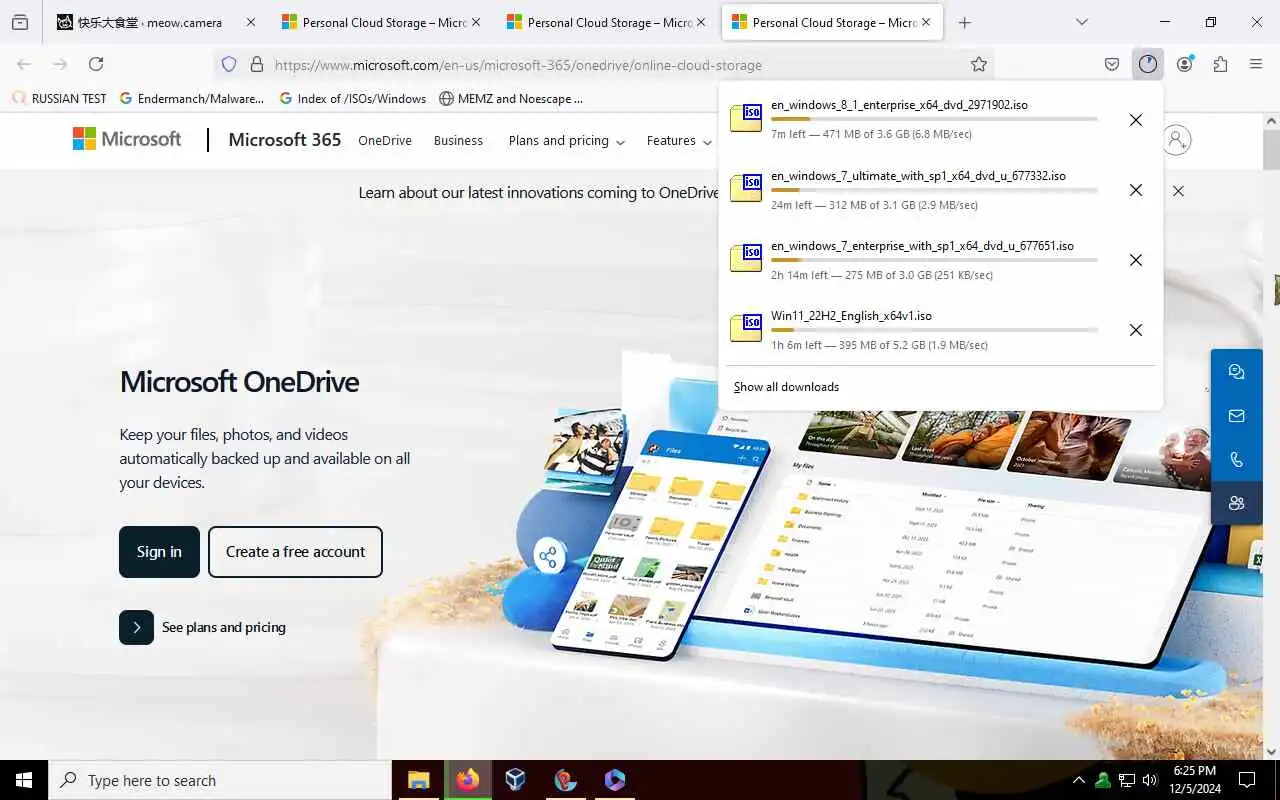Screen dimensions: 1280x800
Task: Expand the Features menu
Action: pos(677,141)
